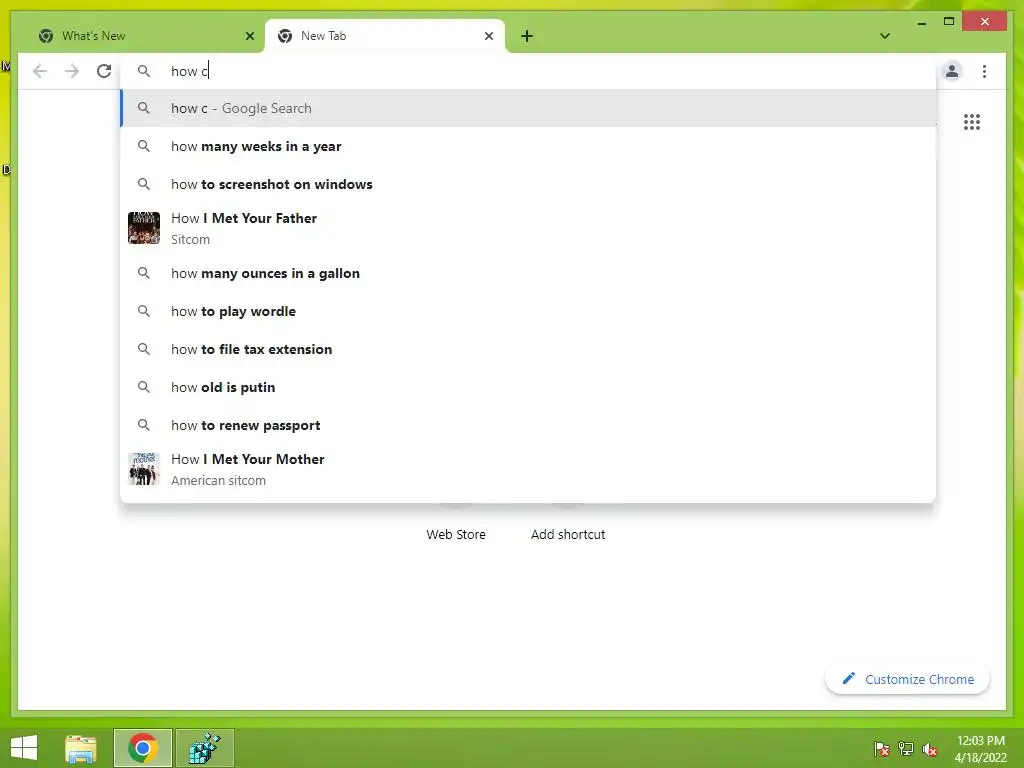
Task: Click How I Met Your Father thumbnail
Action: [144, 228]
